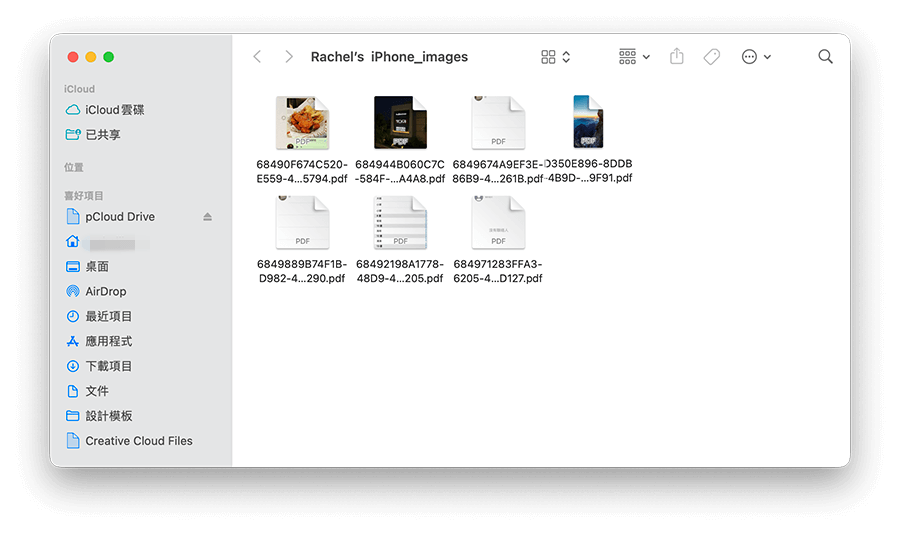Select the food photo PDF 68490F674C520
Viewport: 900px width, 533px height.
pyautogui.click(x=302, y=123)
